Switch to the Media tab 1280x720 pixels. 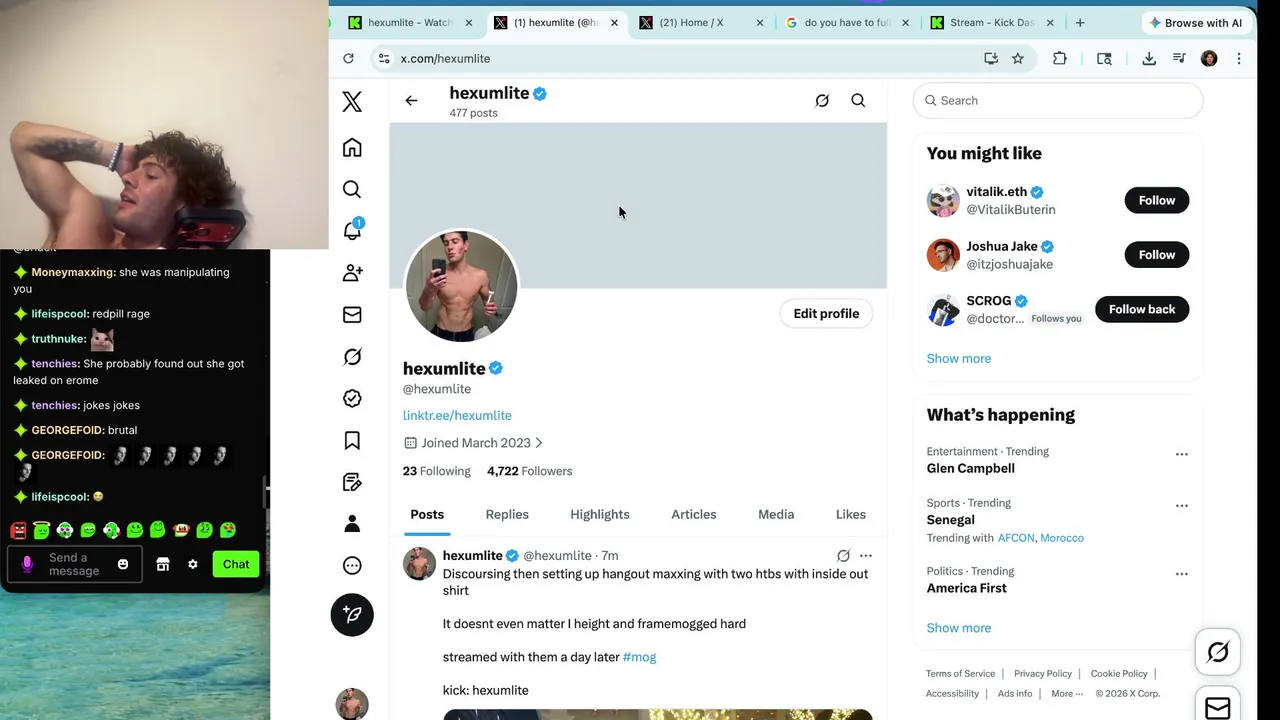(776, 514)
